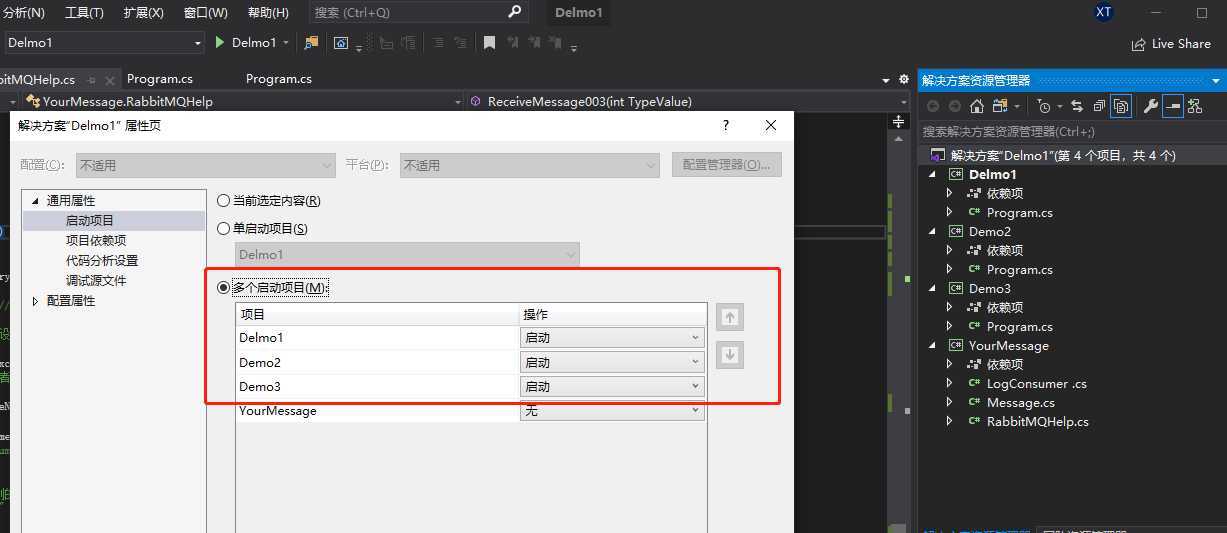Screen dimensions: 1227x533
Task: Click the 配置管理器(O)... button
Action: (x=727, y=165)
